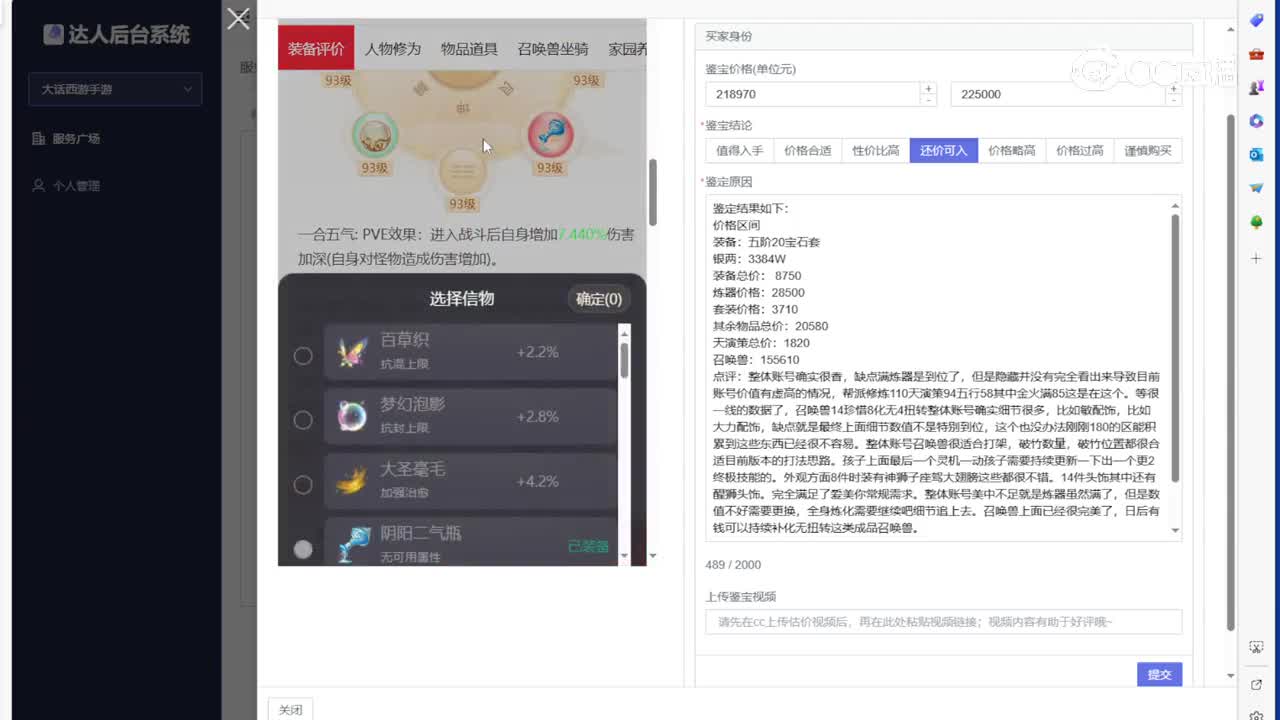Viewport: 1280px width, 720px height.
Task: Increase the 218970 price with plus stepper
Action: [928, 88]
